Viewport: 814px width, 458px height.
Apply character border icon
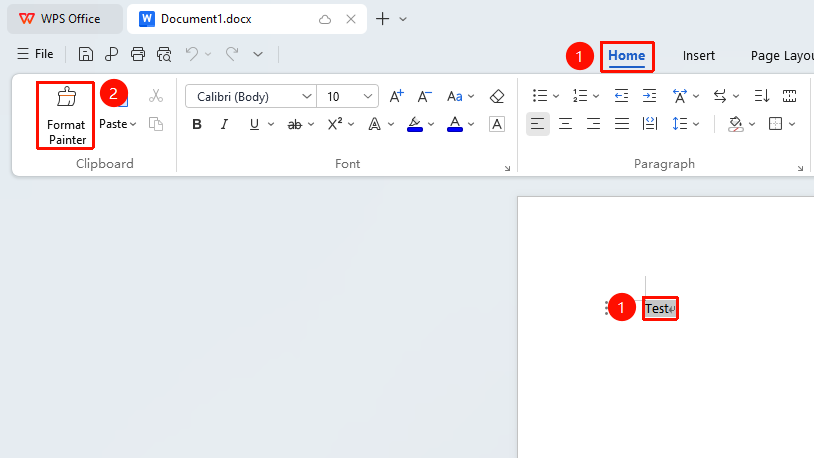click(497, 124)
